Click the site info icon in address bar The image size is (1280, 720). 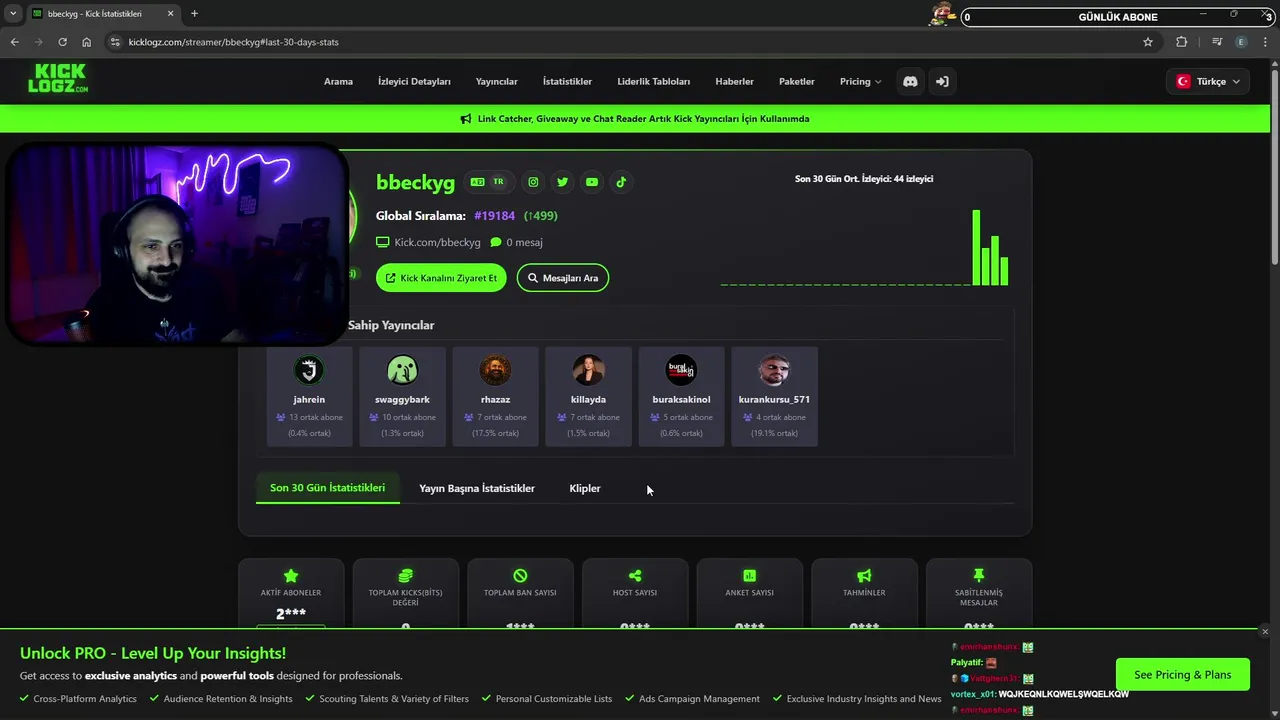tap(115, 42)
